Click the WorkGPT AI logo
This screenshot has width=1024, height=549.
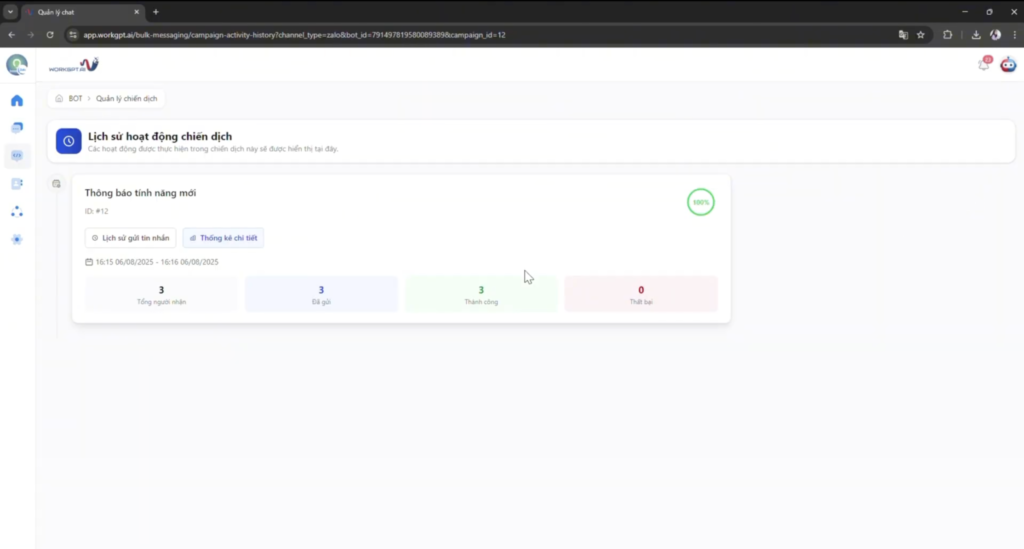point(74,66)
